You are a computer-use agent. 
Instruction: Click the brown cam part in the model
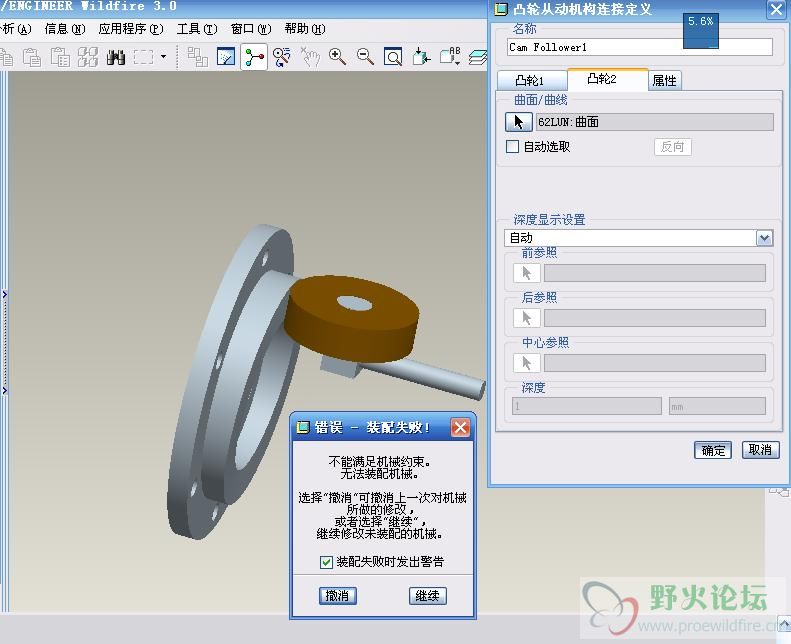pos(352,320)
